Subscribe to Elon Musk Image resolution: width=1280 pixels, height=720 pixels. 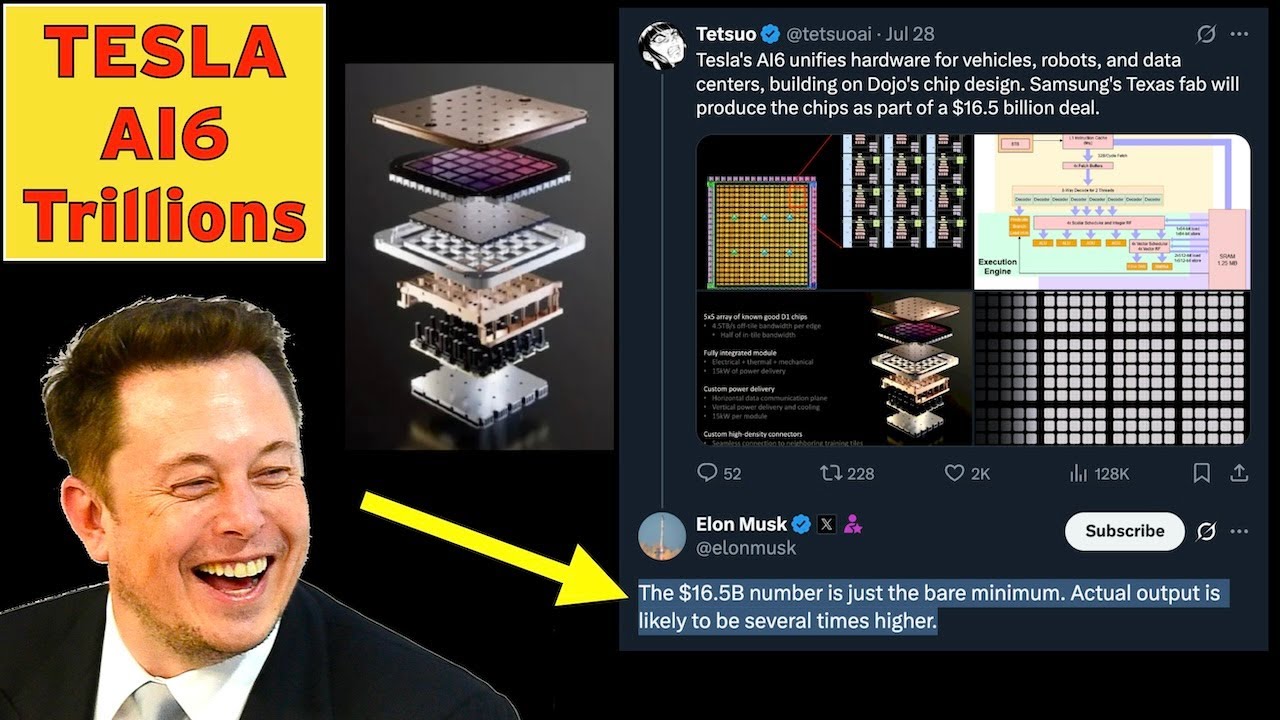(x=1125, y=531)
